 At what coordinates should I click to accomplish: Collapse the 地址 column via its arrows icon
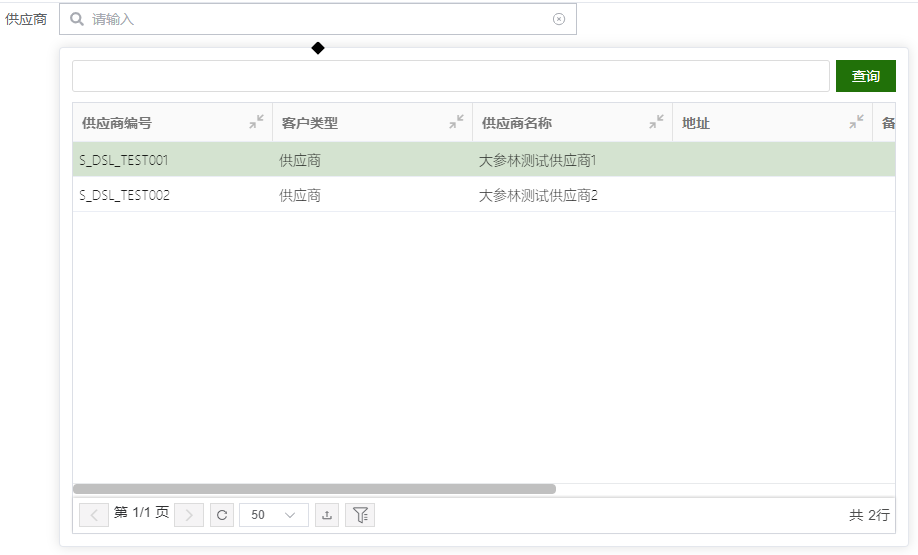[x=857, y=122]
